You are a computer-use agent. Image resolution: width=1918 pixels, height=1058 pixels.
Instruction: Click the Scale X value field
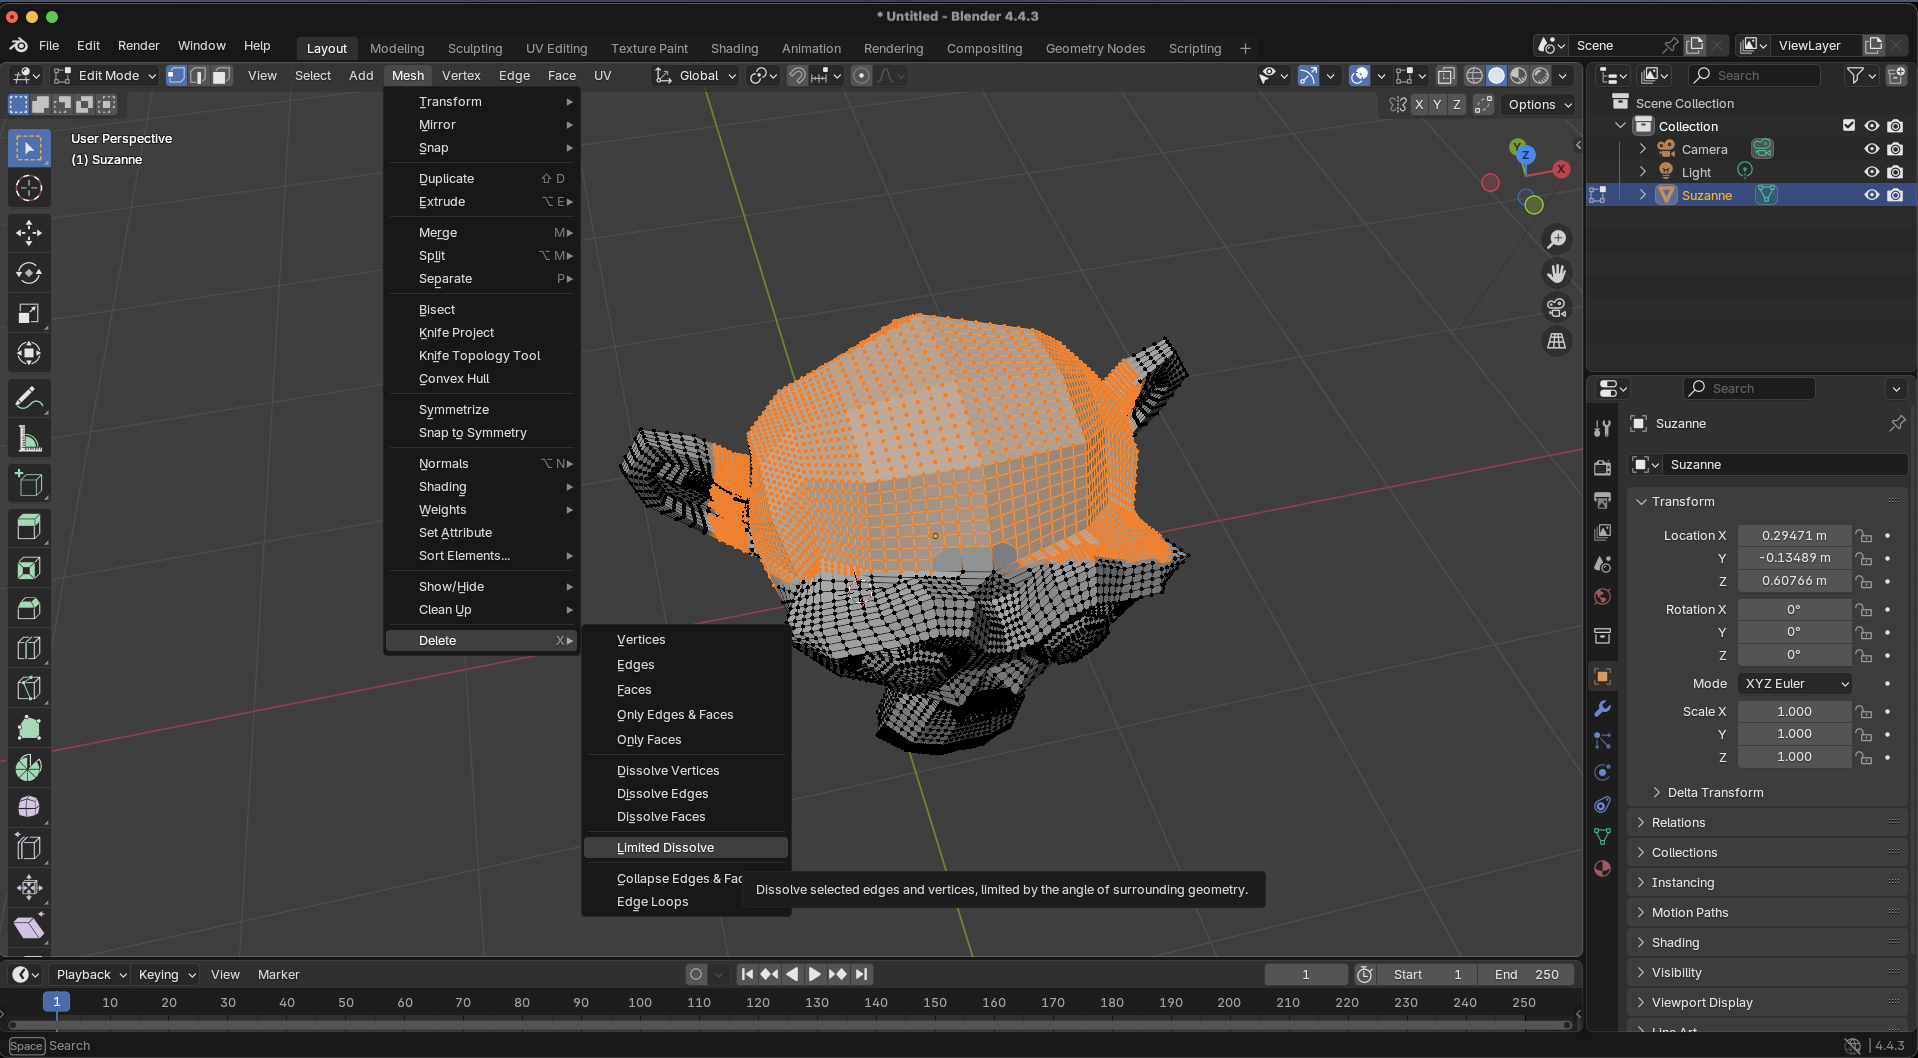[1794, 711]
